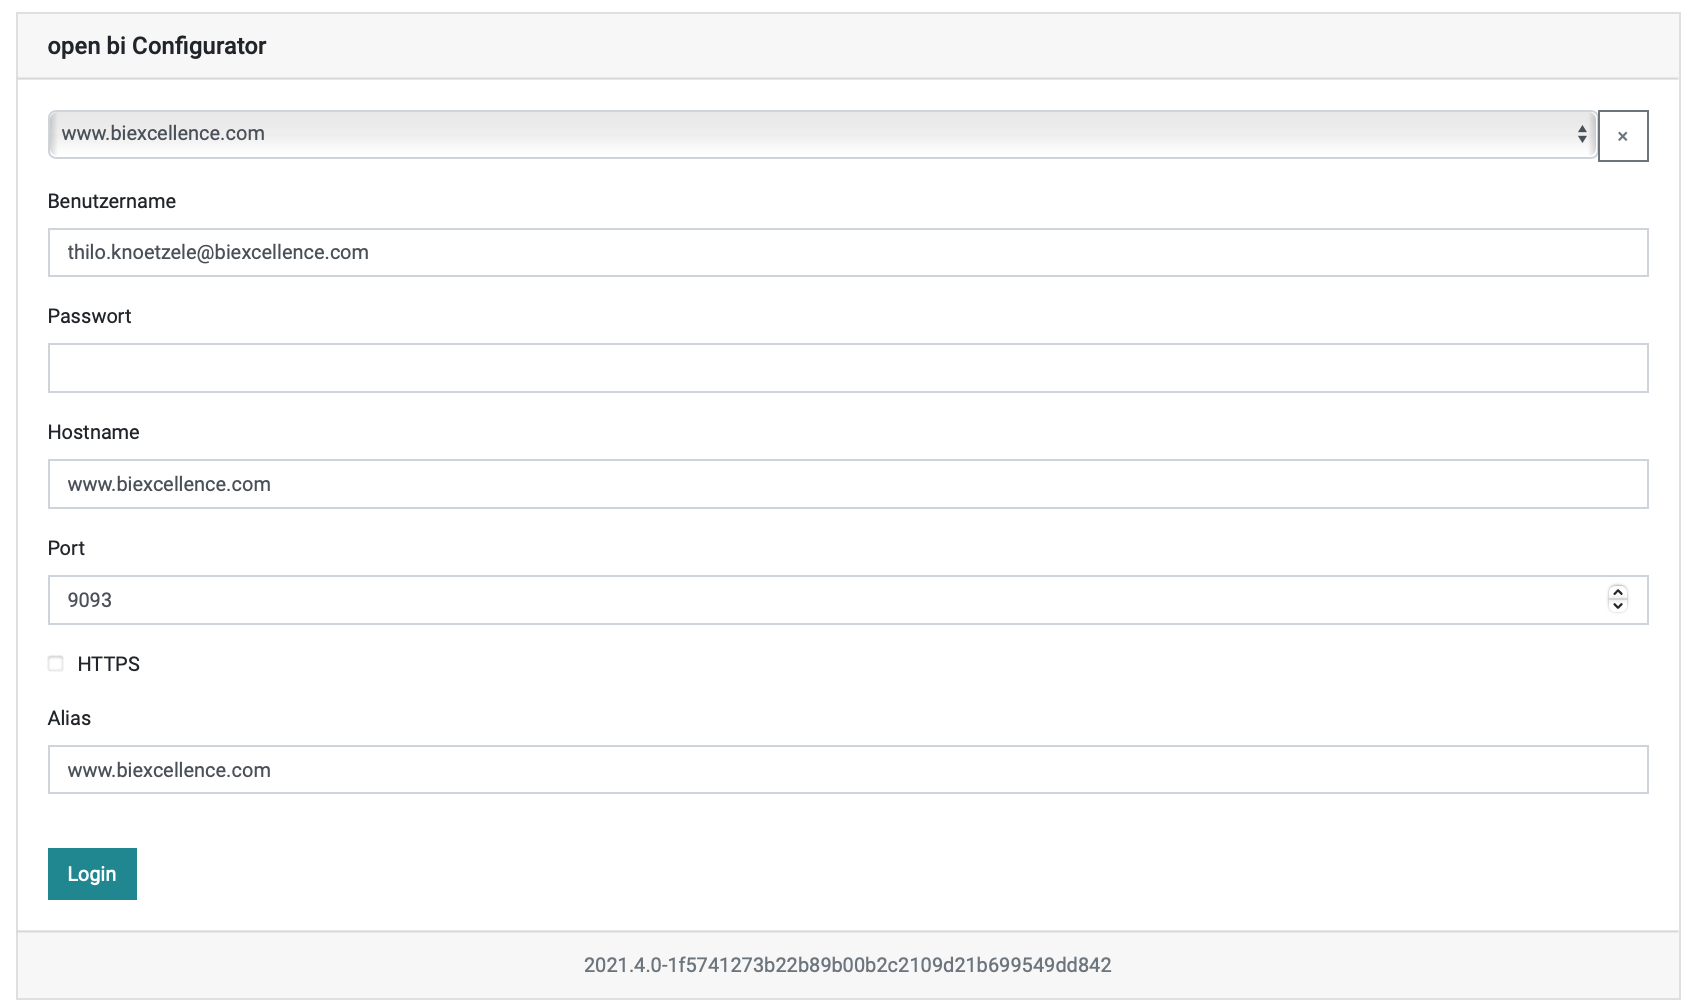Click the Benutzername label
1690x1008 pixels.
point(112,201)
